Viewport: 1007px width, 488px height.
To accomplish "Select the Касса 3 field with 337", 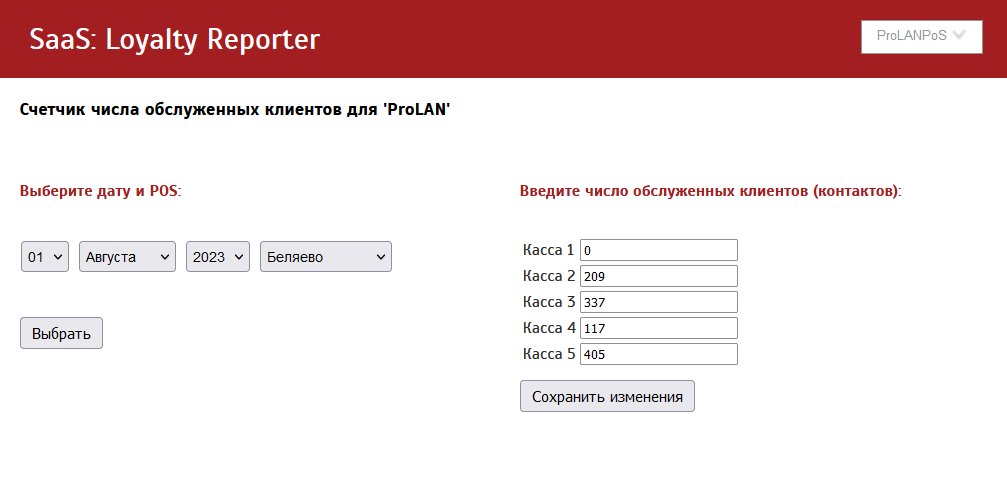I will click(x=659, y=302).
